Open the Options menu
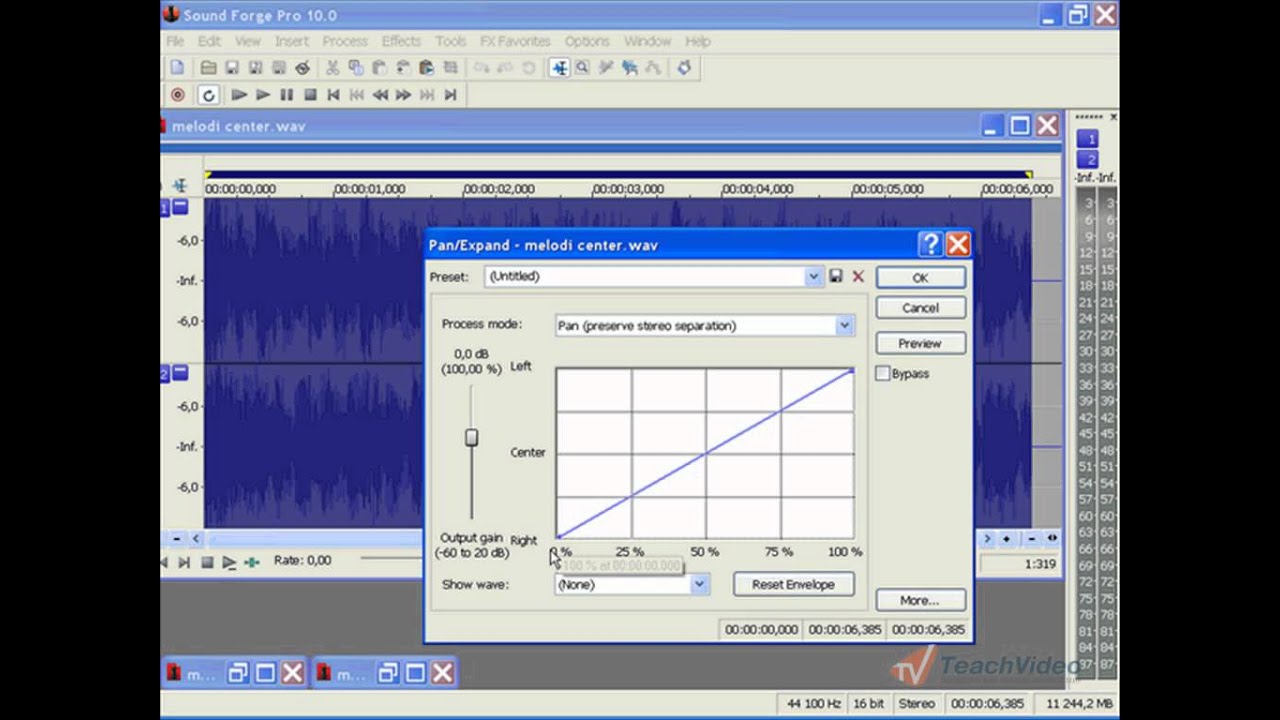The height and width of the screenshot is (720, 1280). point(587,41)
